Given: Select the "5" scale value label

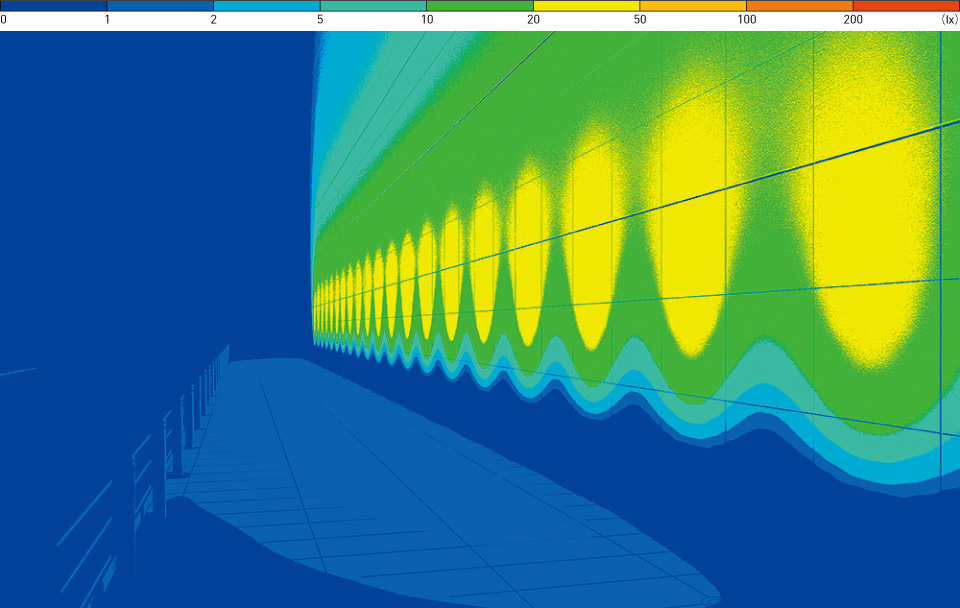Looking at the screenshot, I should pyautogui.click(x=320, y=20).
